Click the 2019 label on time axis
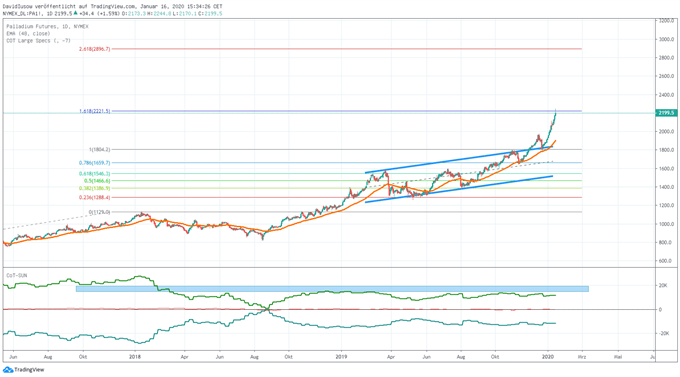This screenshot has width=680, height=377. tap(341, 357)
